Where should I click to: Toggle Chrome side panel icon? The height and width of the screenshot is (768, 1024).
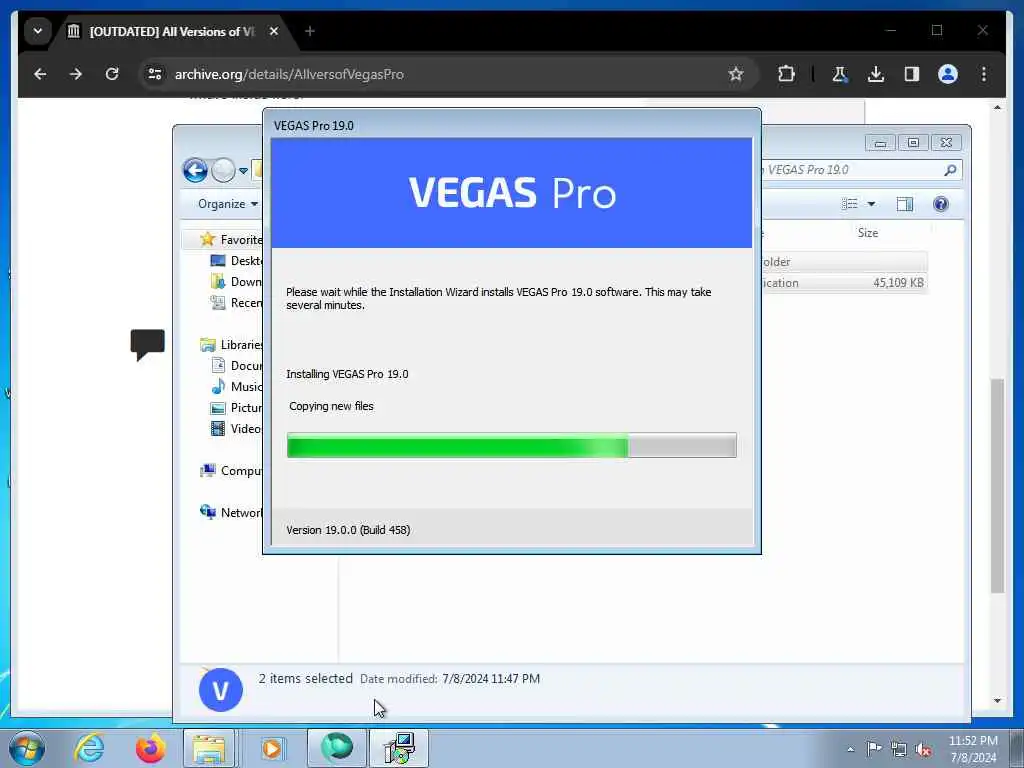coord(912,74)
